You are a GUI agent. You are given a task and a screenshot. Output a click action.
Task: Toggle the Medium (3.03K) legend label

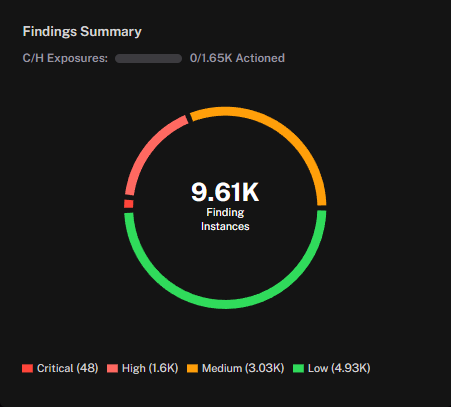(x=243, y=368)
